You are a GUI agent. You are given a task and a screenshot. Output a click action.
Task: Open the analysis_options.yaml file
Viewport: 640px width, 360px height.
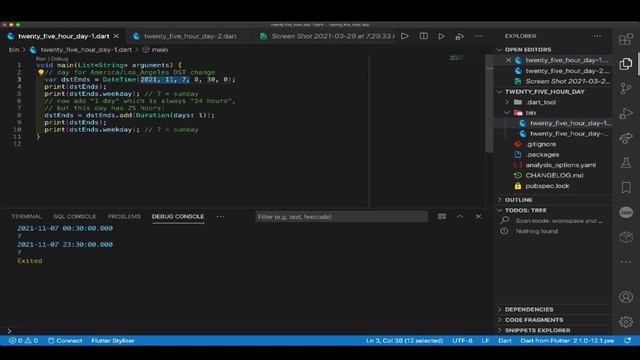tap(560, 165)
